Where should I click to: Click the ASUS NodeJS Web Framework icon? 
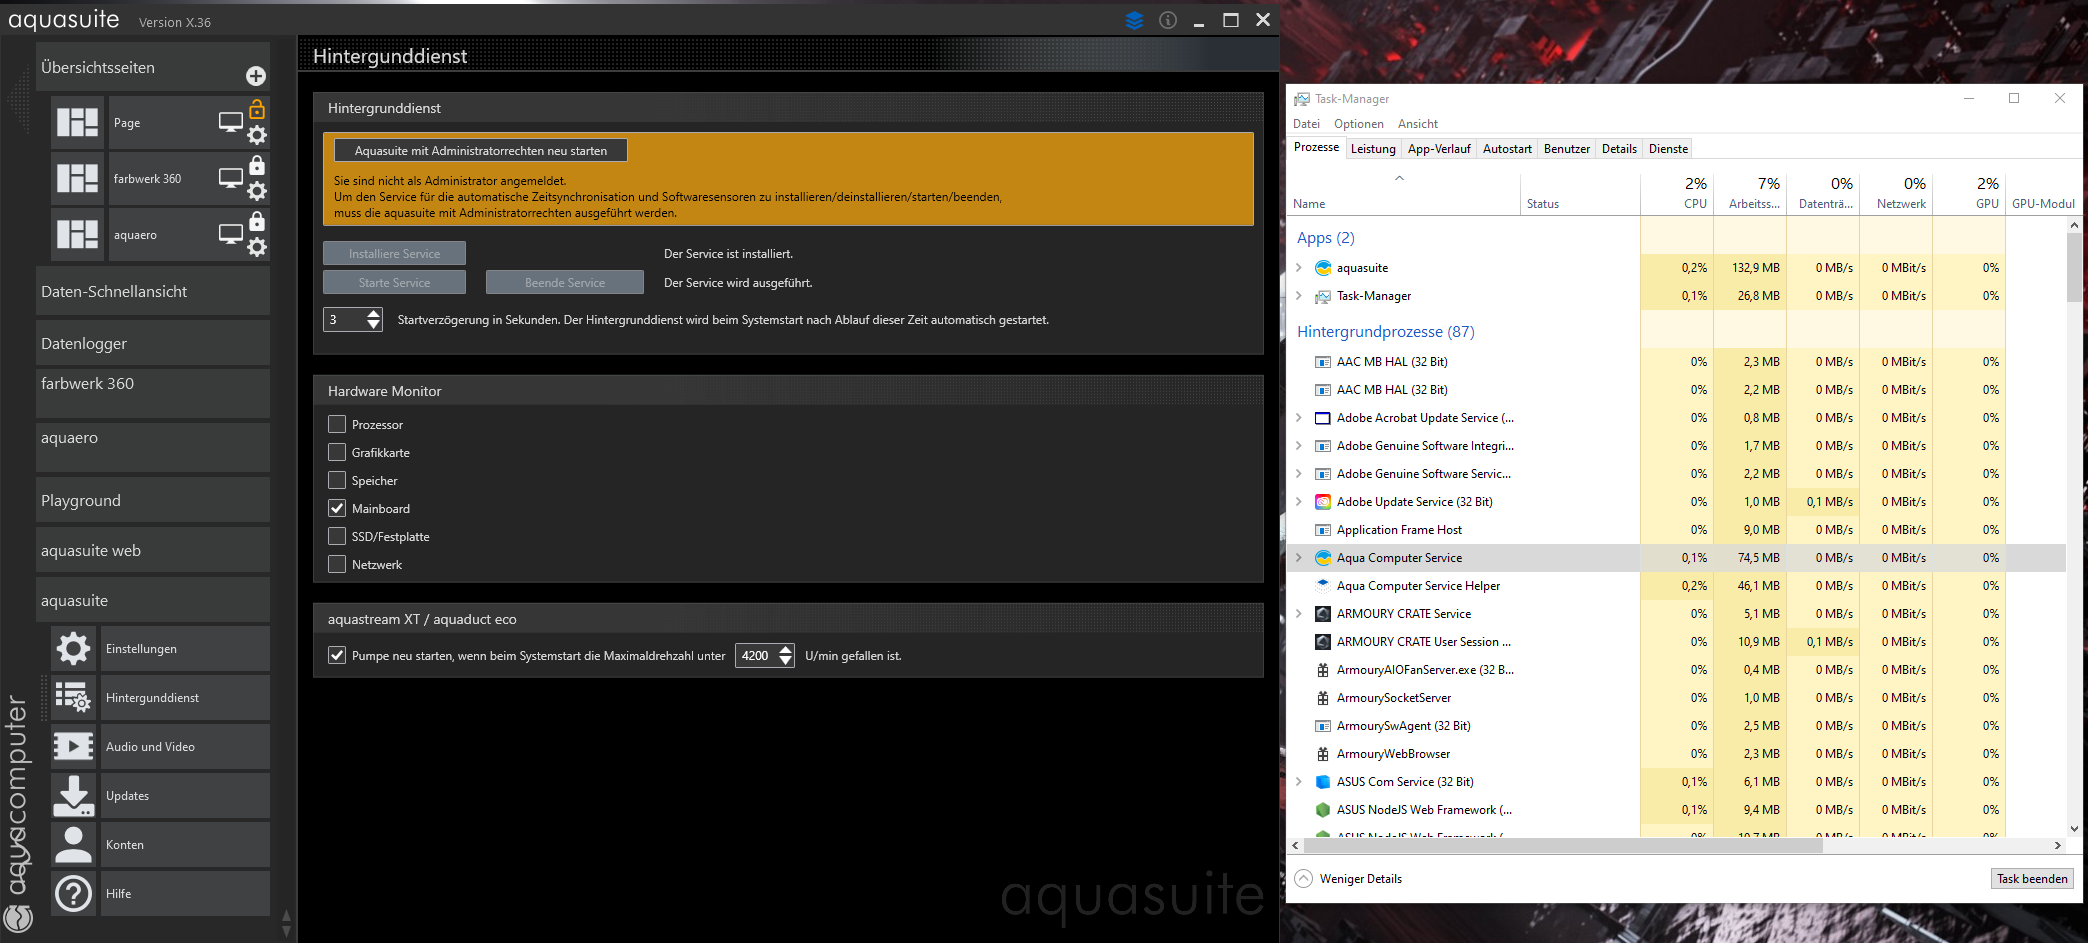pyautogui.click(x=1323, y=810)
